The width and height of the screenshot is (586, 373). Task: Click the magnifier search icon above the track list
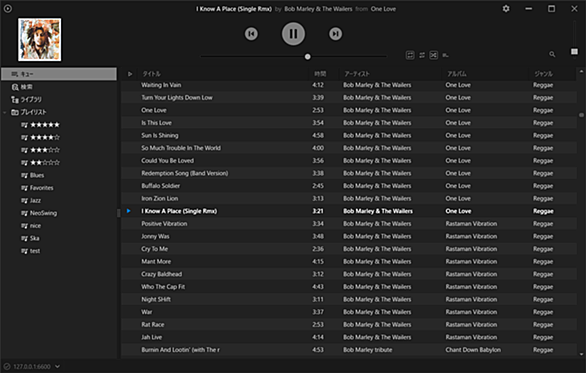pos(552,55)
